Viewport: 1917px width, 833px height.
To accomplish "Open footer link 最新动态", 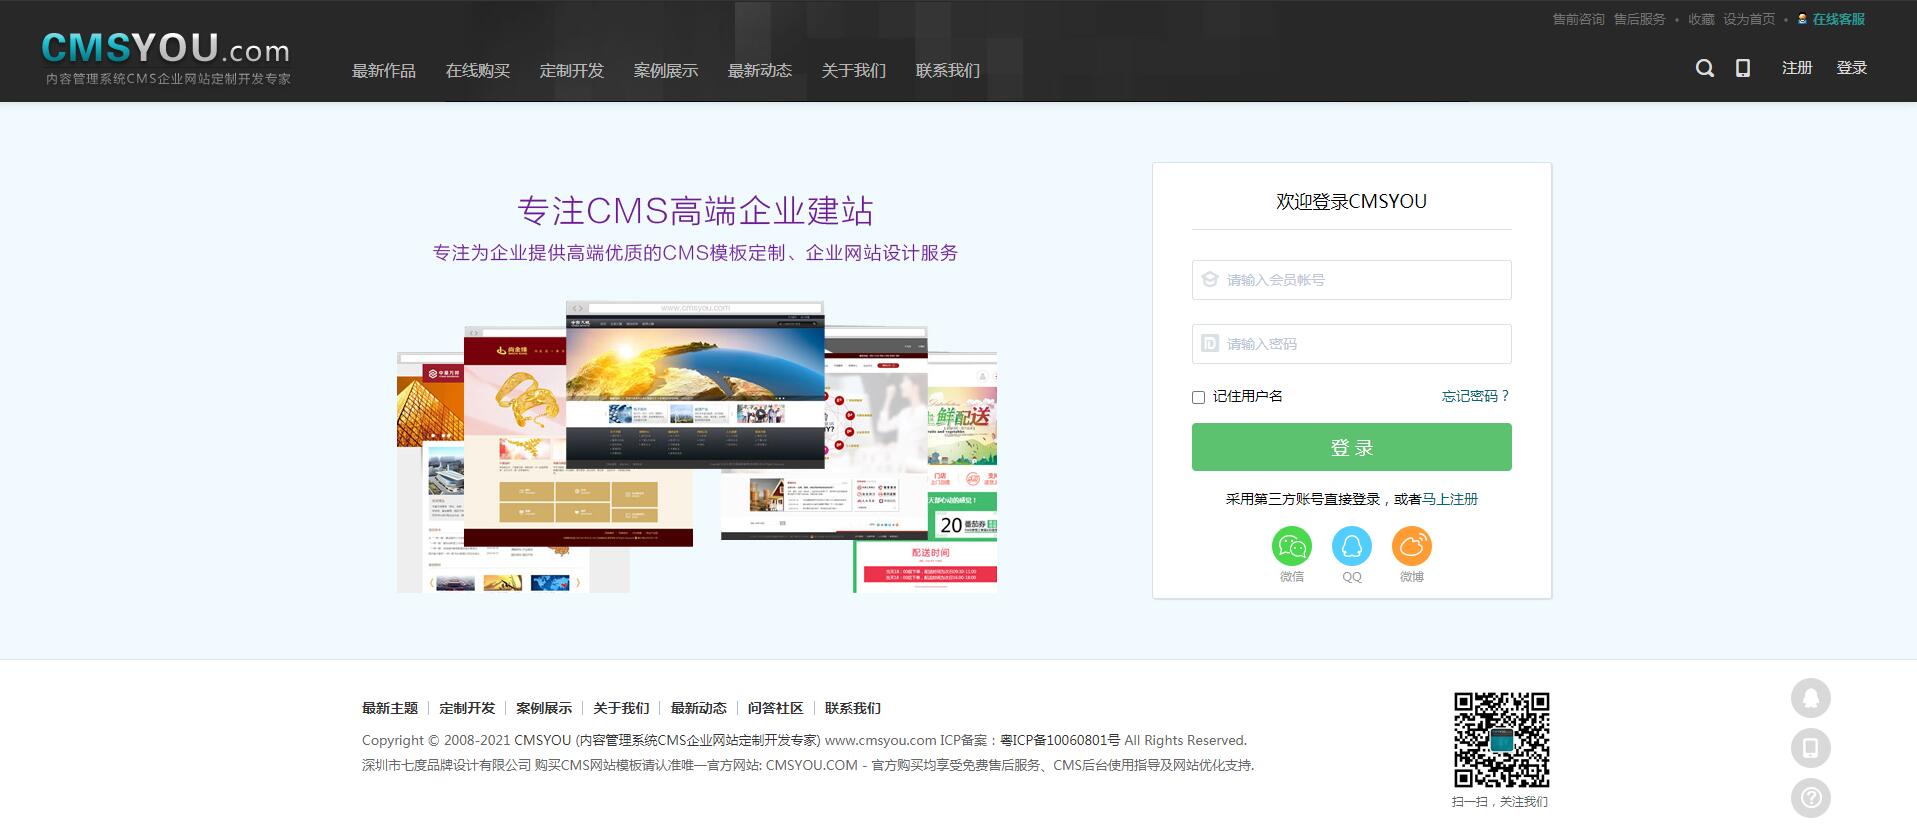I will click(x=698, y=708).
